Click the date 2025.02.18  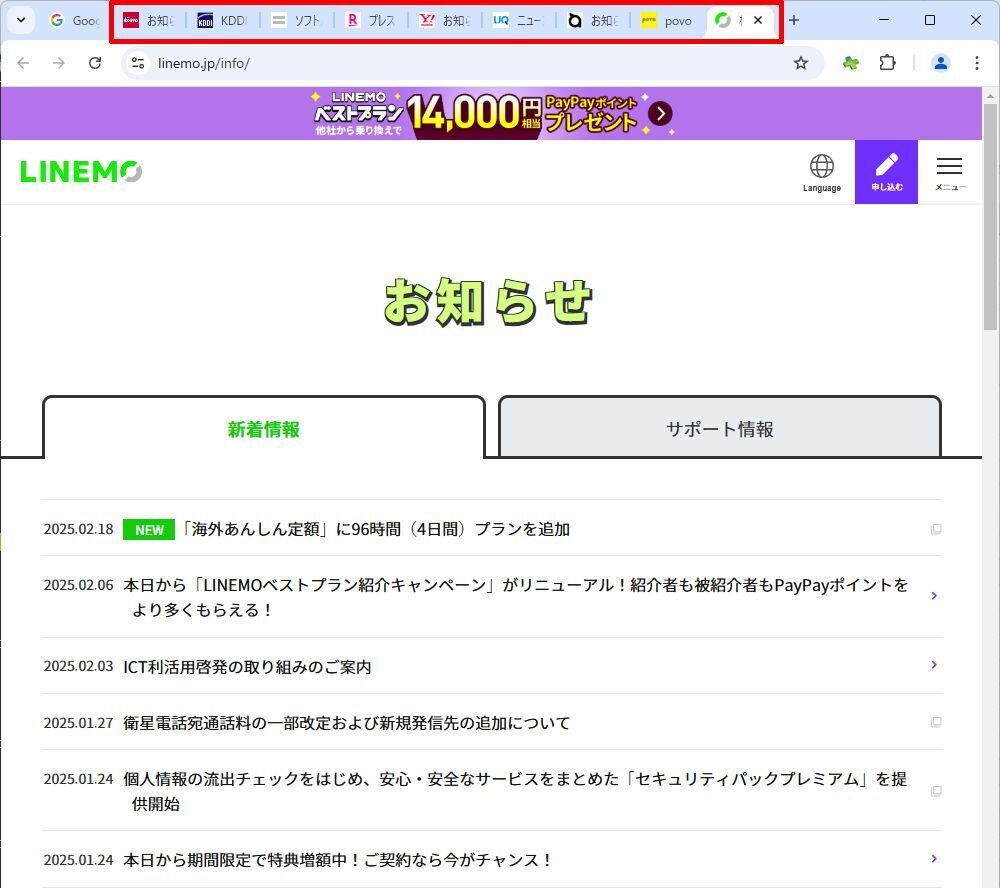click(78, 529)
